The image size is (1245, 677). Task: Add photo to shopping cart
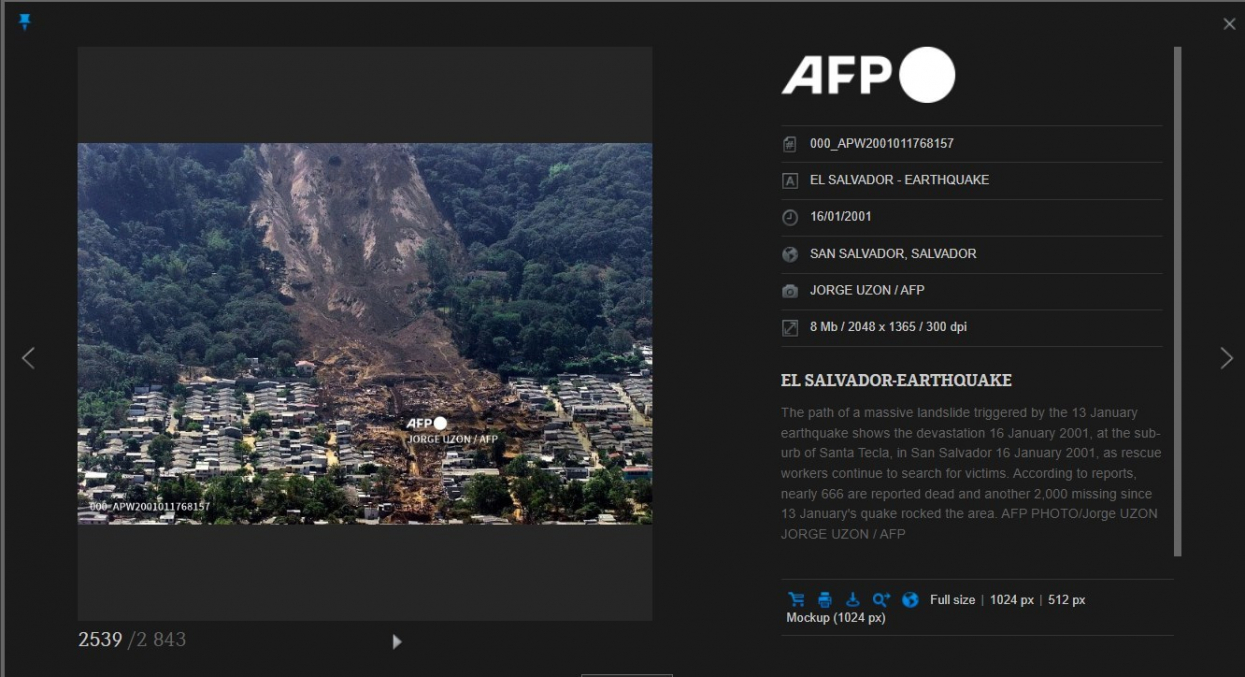(x=796, y=600)
